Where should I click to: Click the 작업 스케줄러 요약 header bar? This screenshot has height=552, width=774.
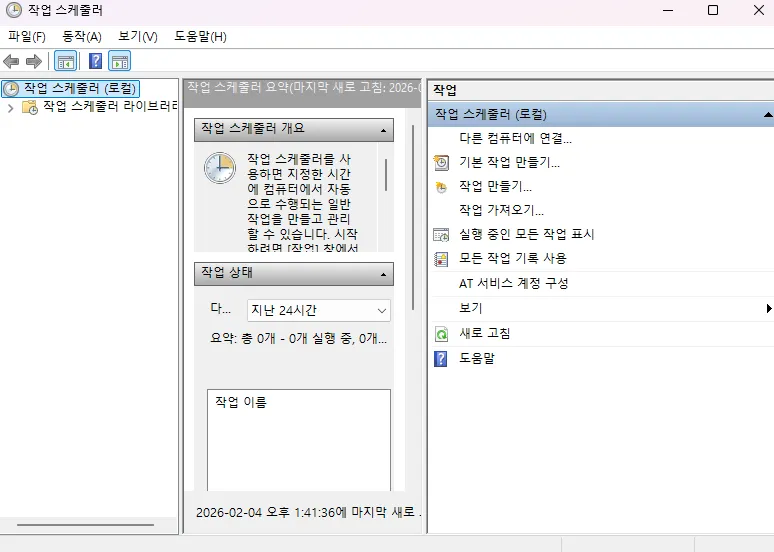click(302, 92)
